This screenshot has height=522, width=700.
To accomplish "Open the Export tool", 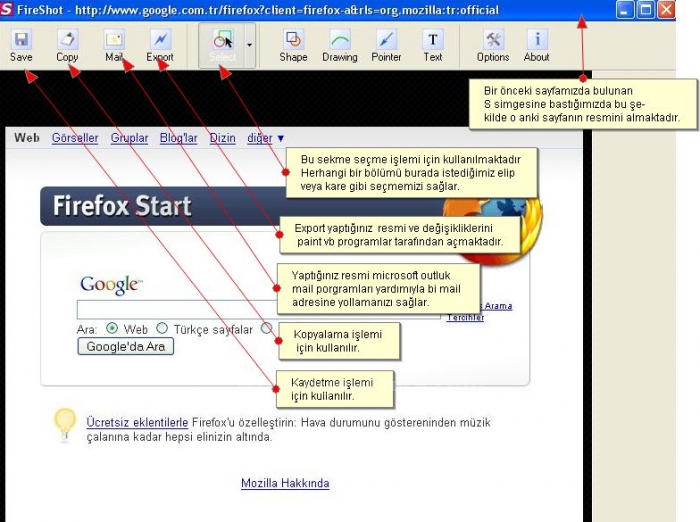I will click(160, 45).
